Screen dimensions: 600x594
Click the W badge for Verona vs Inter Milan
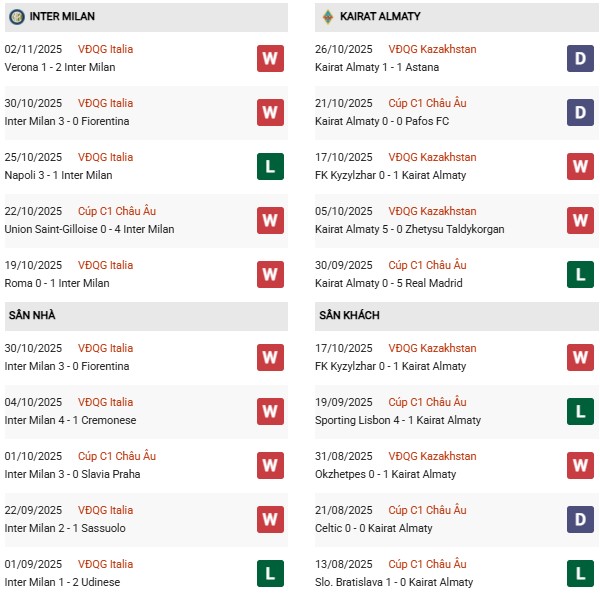tap(270, 58)
